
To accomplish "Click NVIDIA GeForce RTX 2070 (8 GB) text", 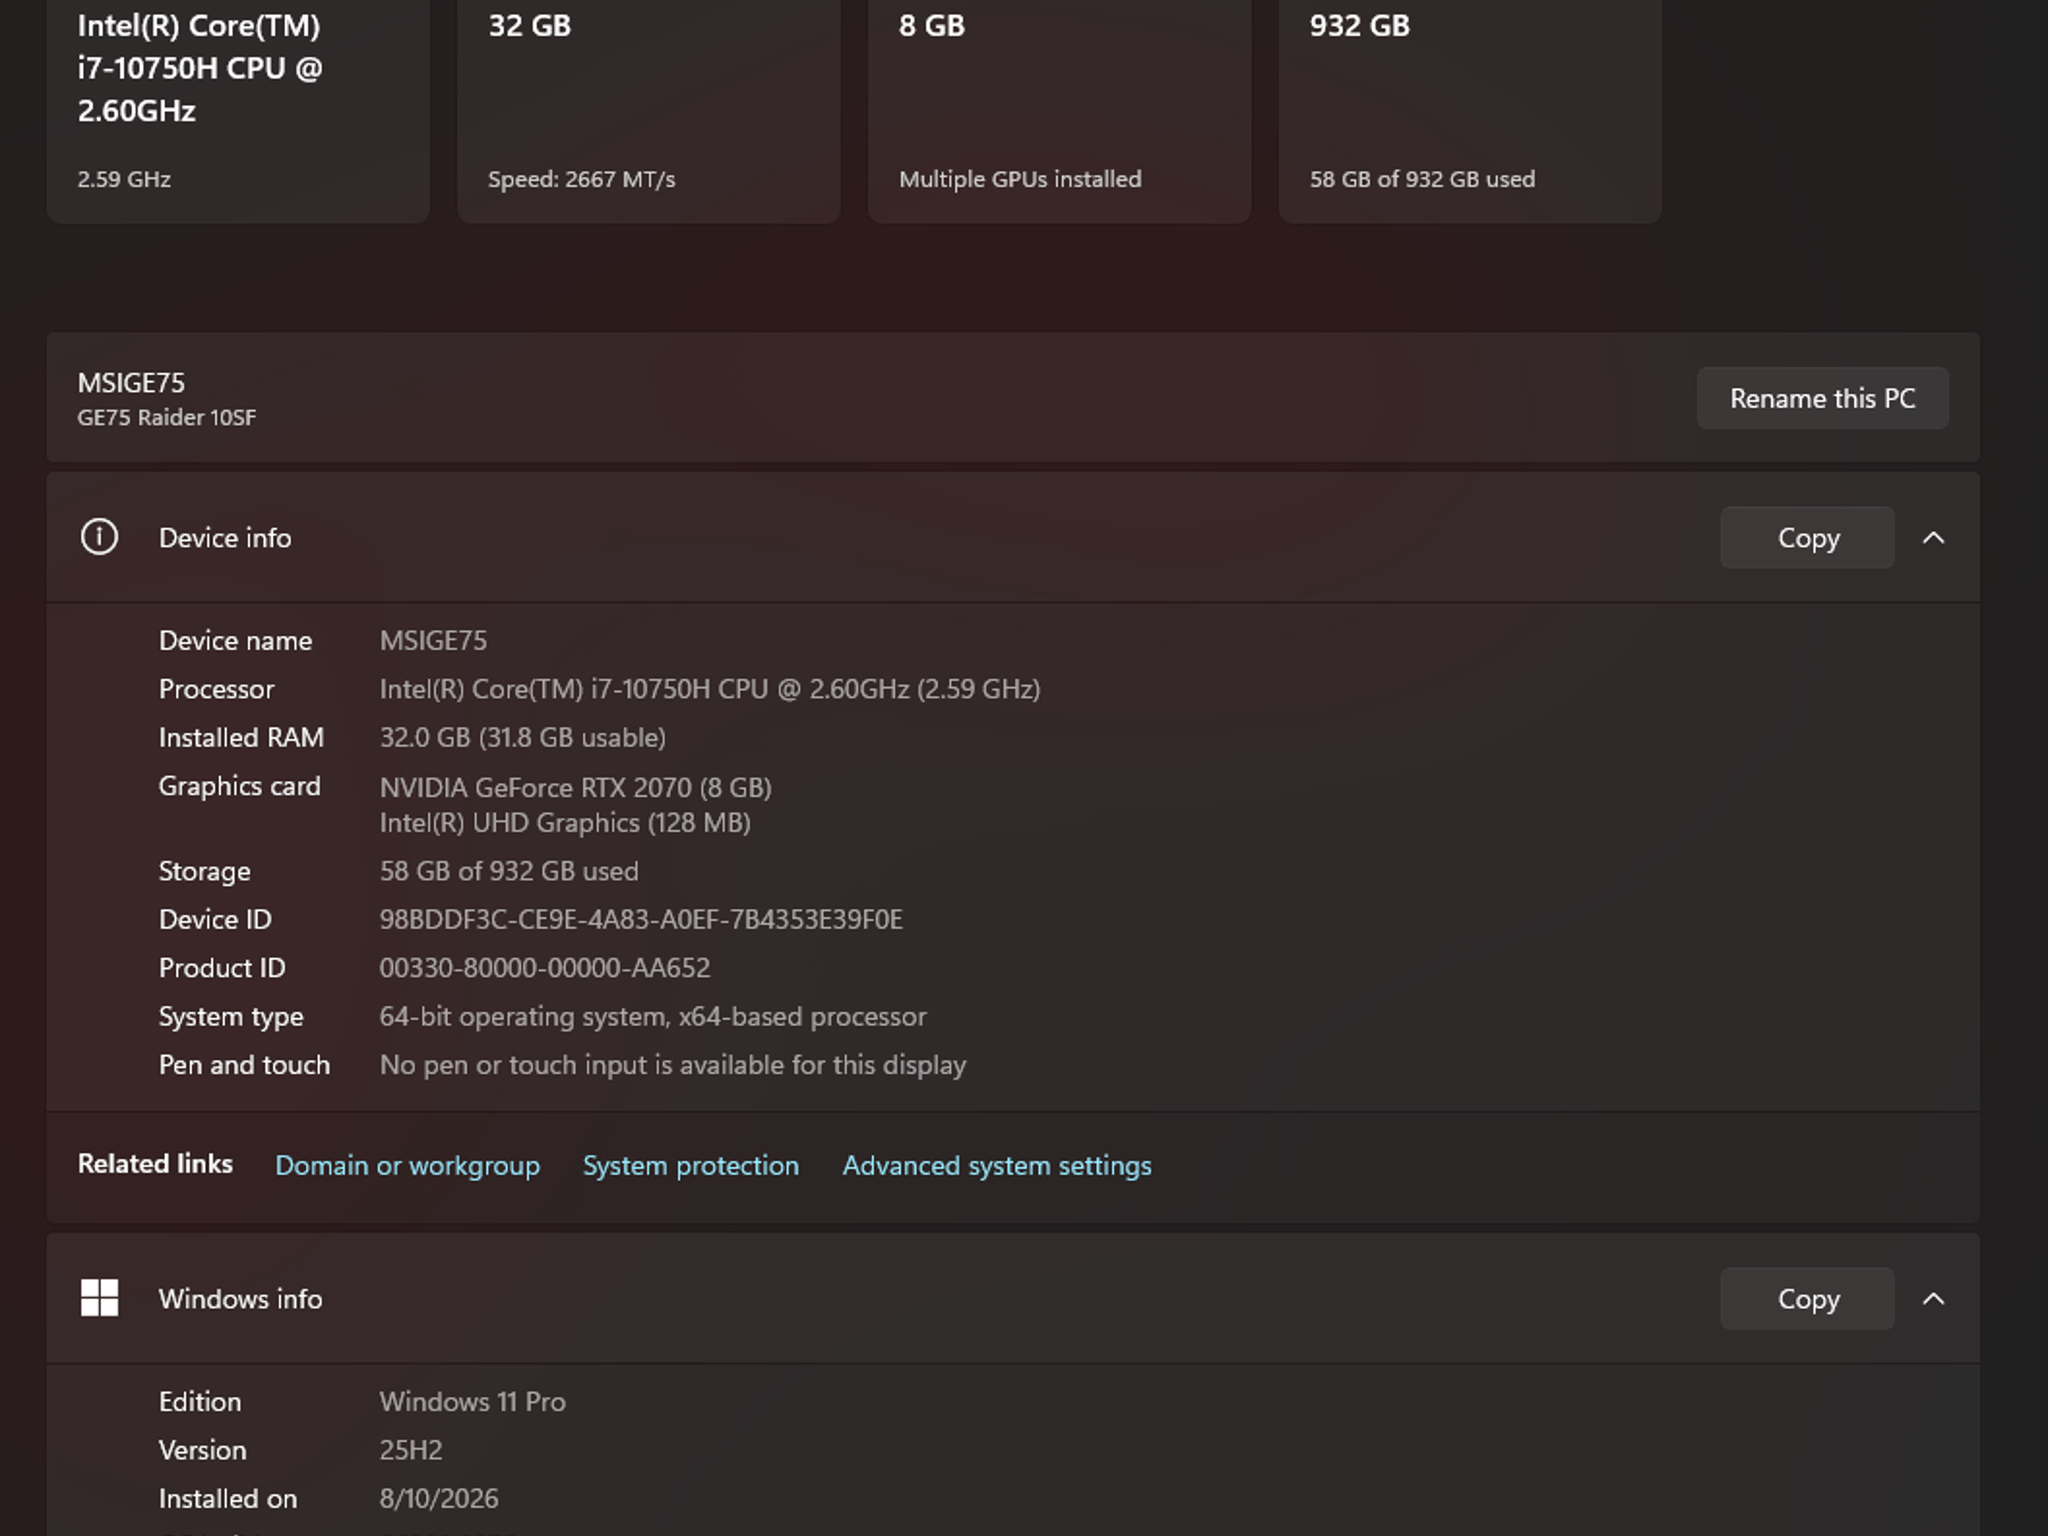I will pyautogui.click(x=576, y=788).
